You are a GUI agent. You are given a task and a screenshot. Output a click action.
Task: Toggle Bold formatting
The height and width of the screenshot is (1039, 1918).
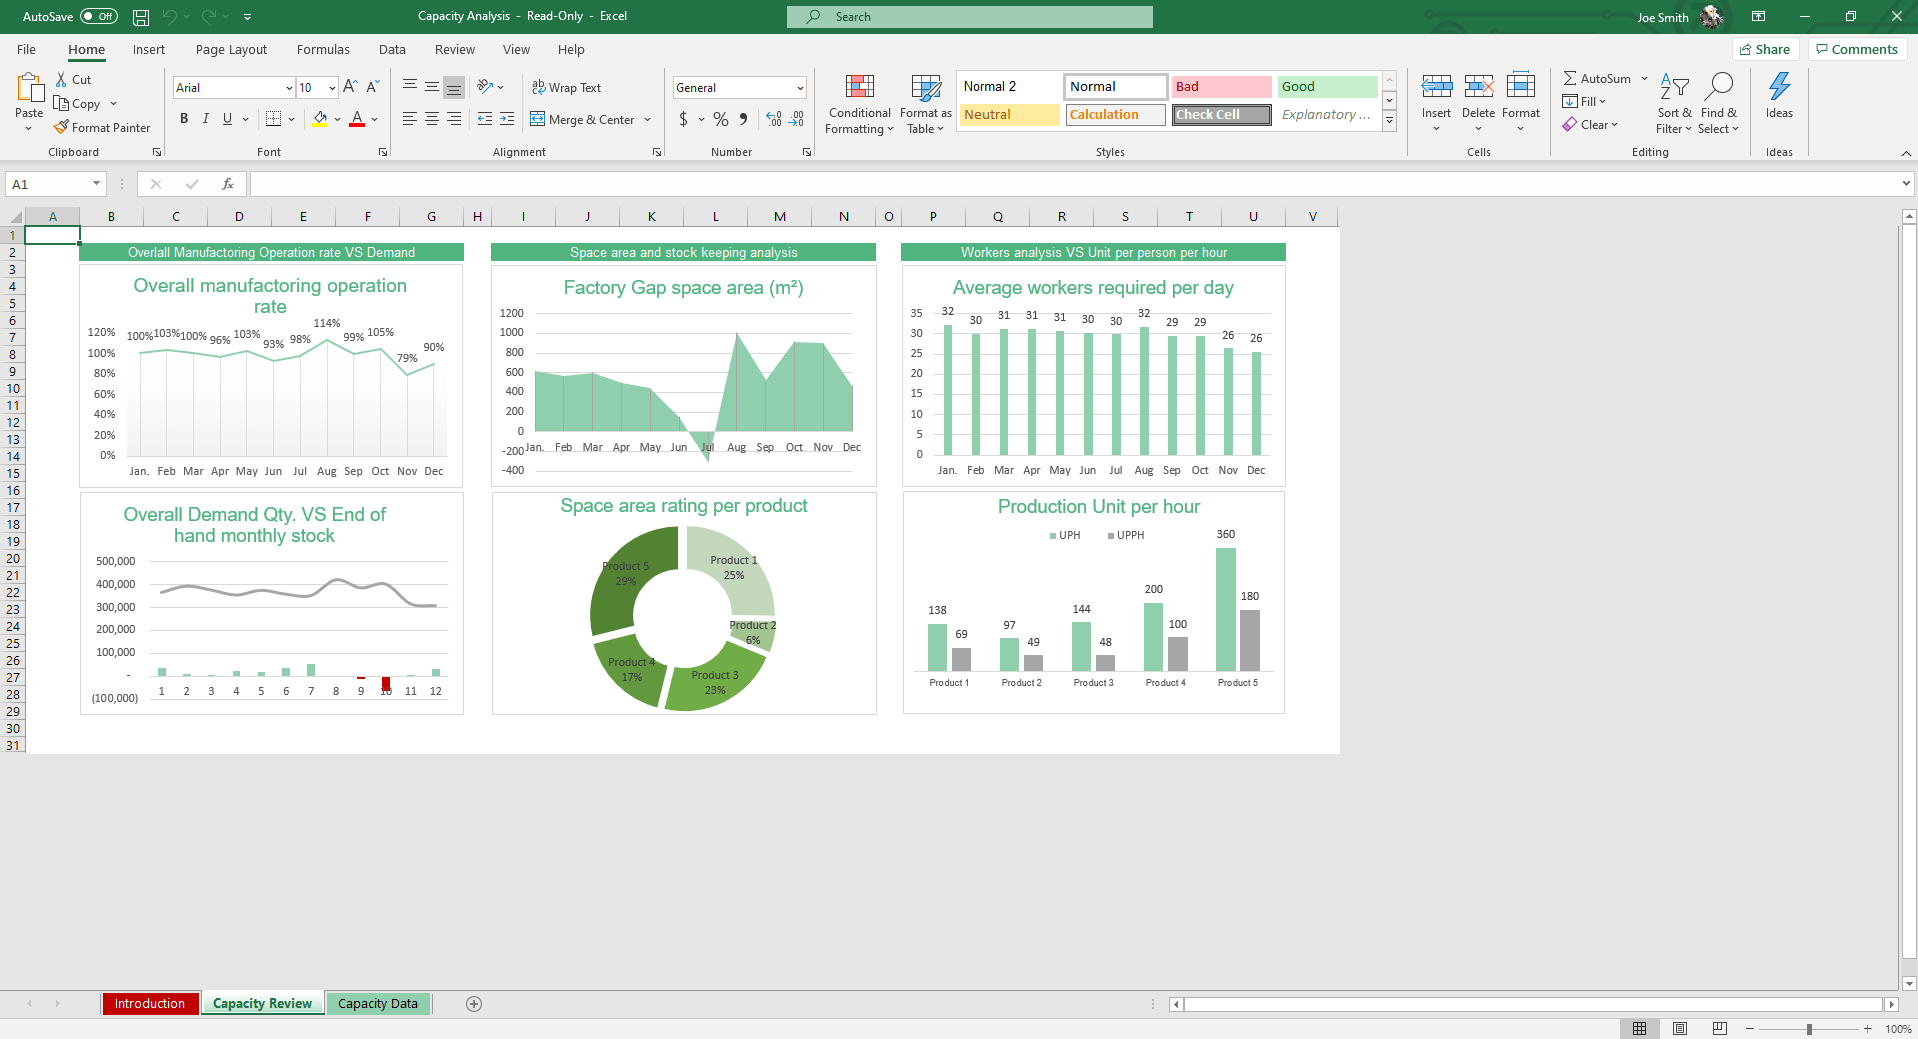(184, 119)
